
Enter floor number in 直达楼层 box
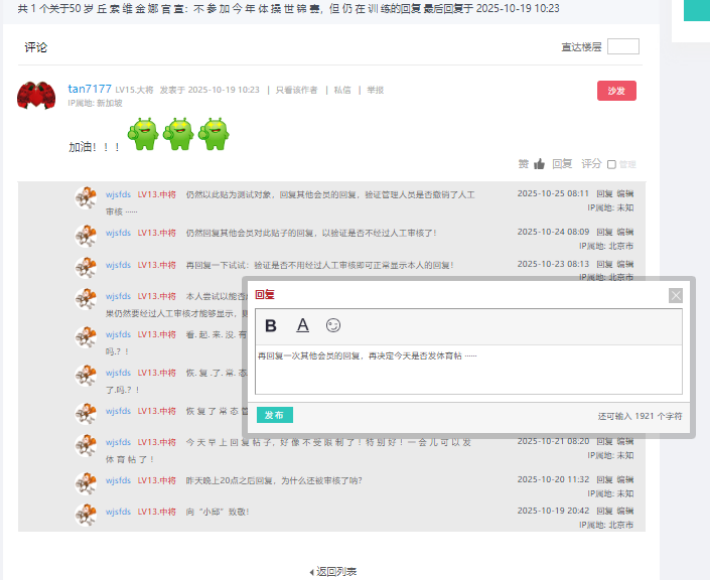click(x=623, y=47)
